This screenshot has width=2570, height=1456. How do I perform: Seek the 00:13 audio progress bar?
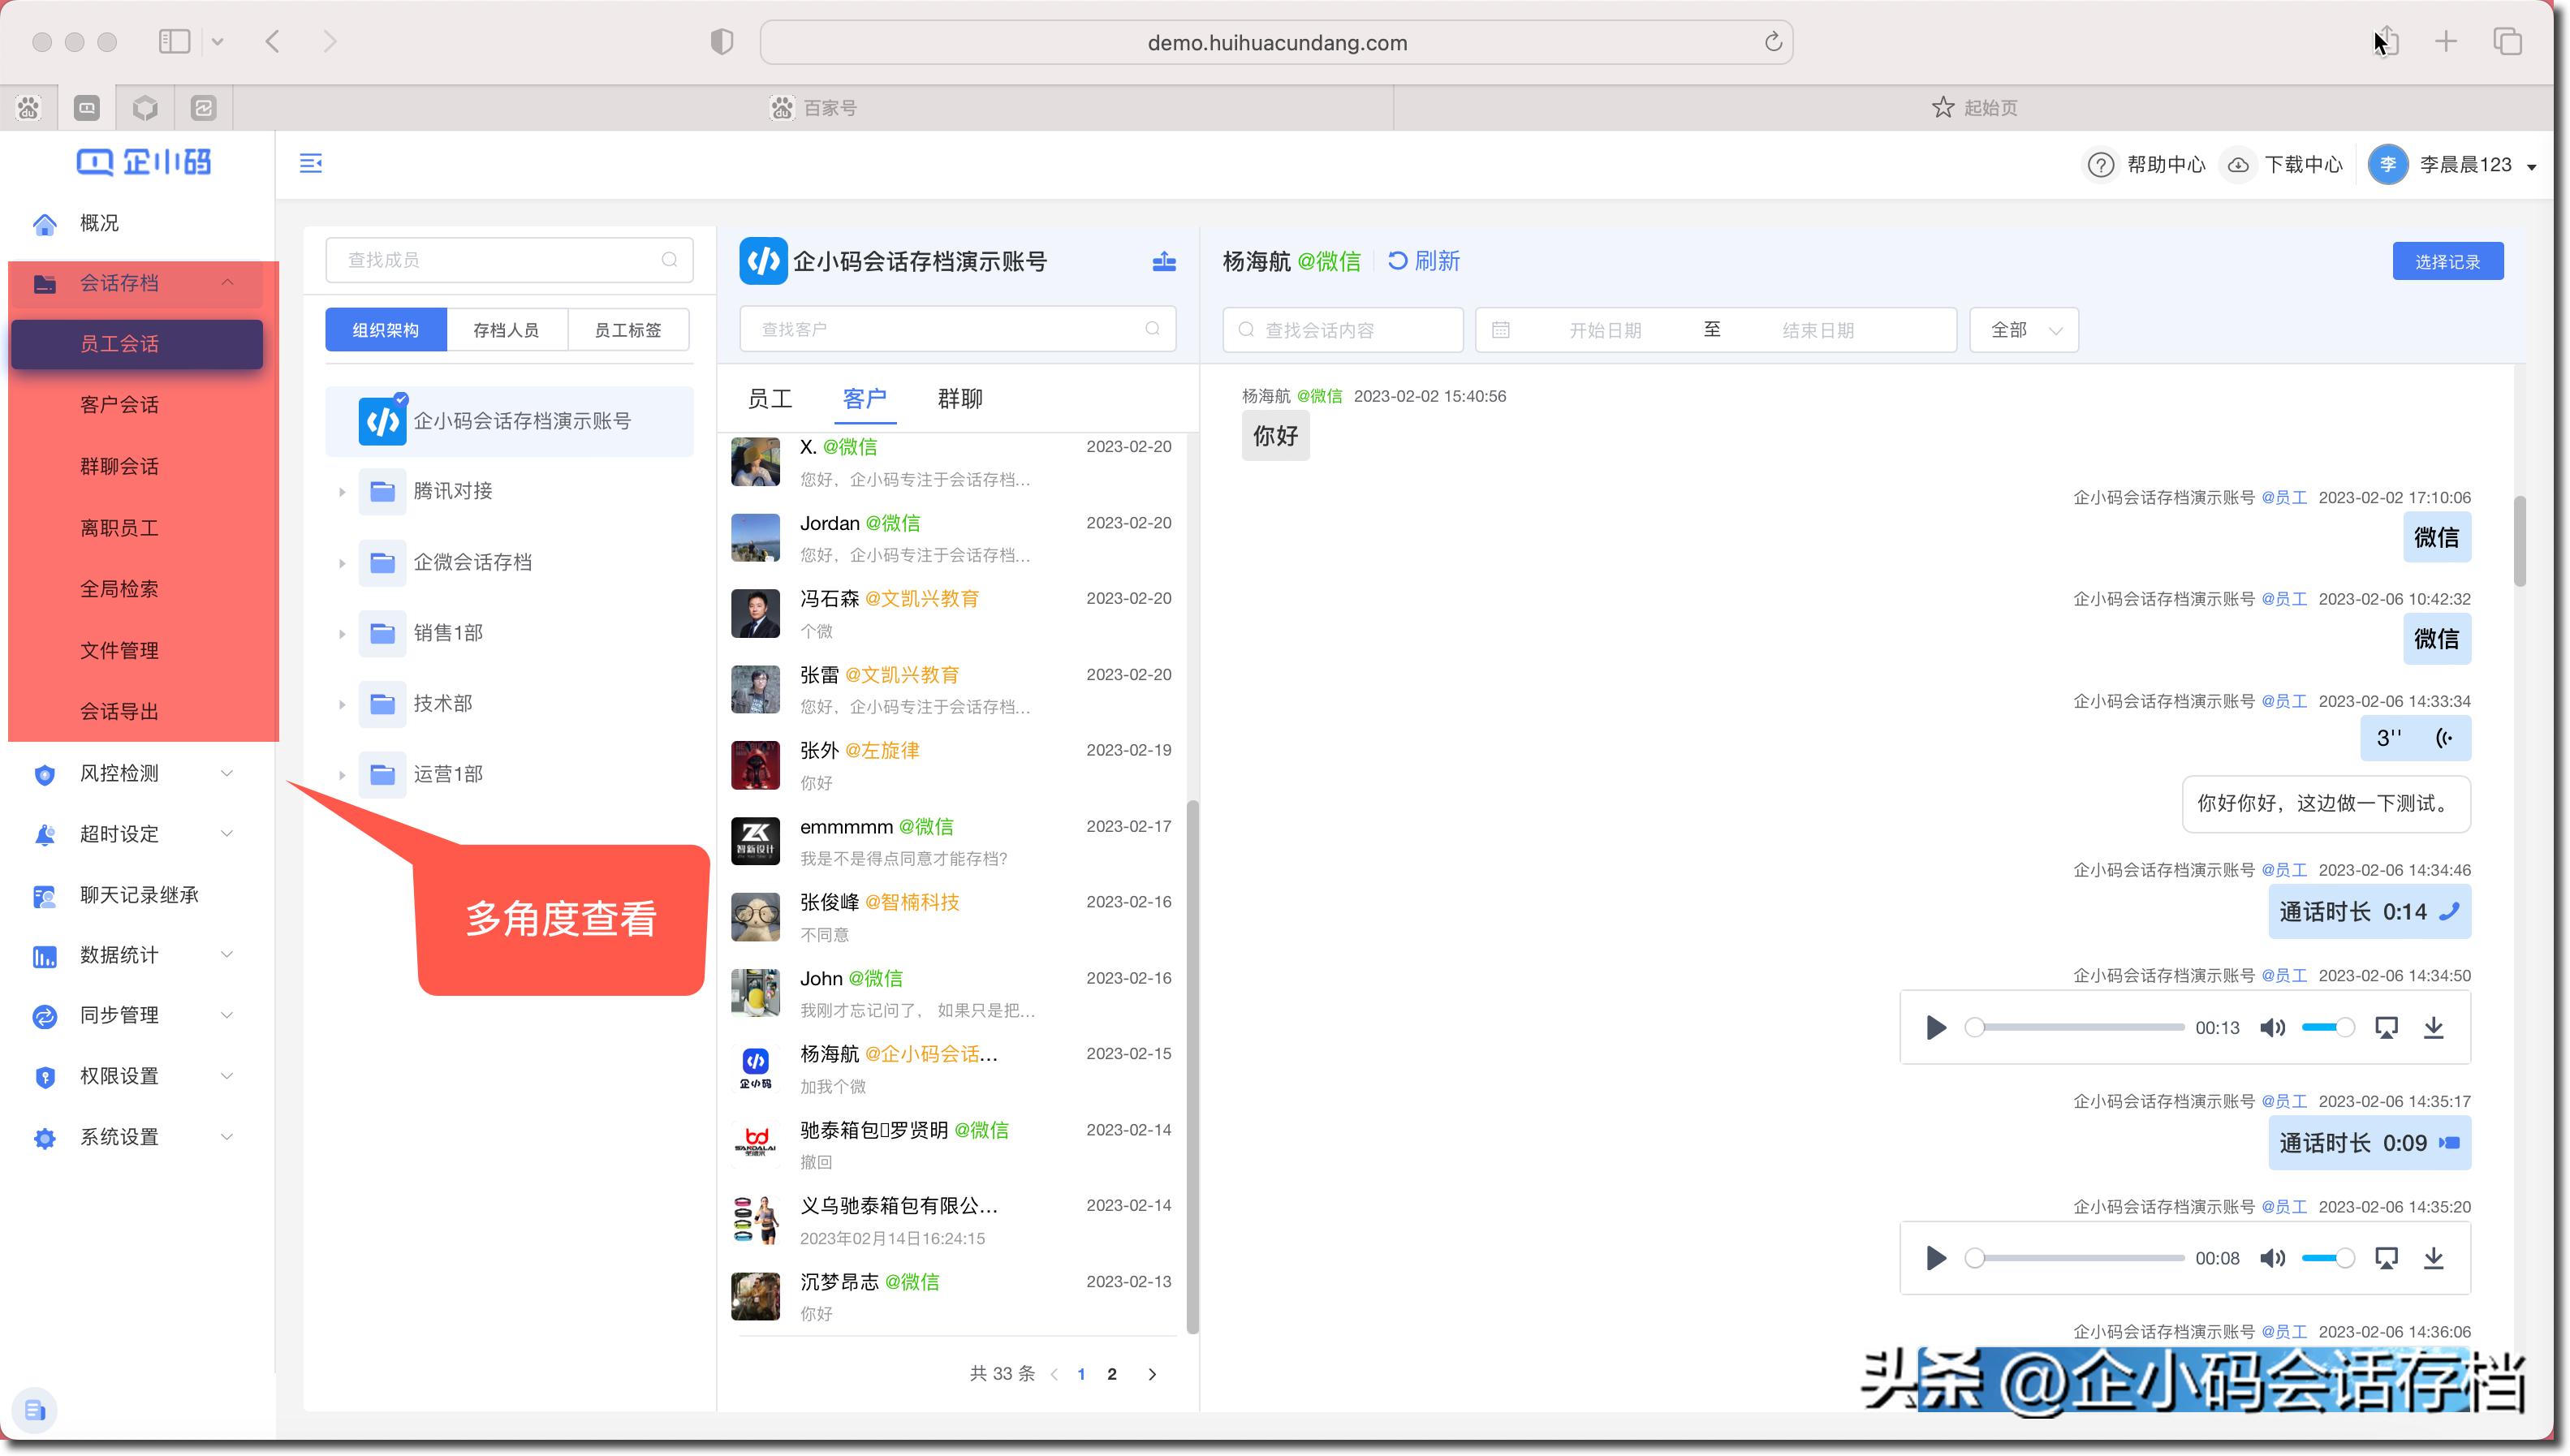coord(2075,1028)
